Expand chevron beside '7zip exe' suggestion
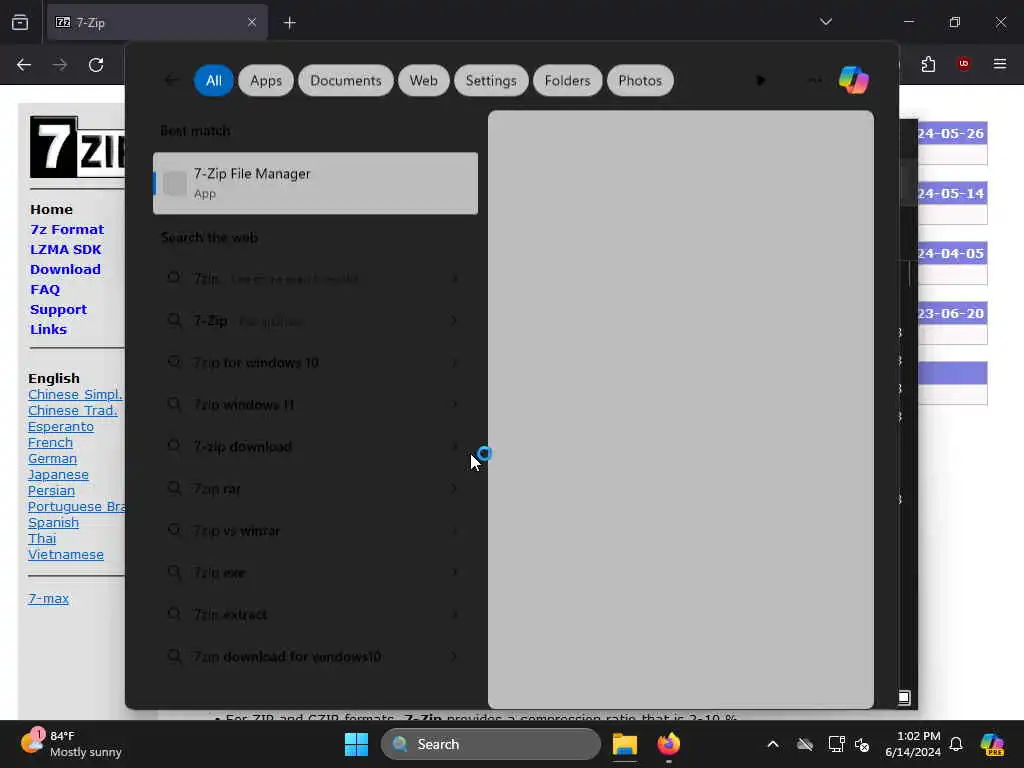Viewport: 1024px width, 768px height. [455, 572]
